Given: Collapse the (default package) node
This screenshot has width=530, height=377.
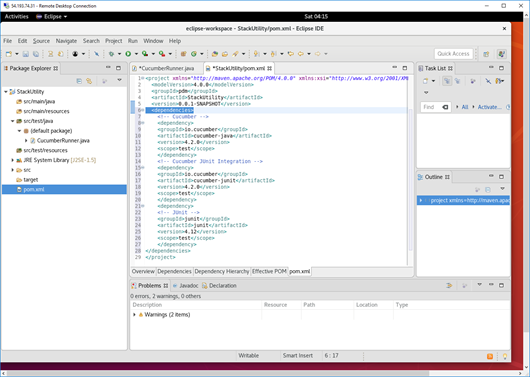Looking at the screenshot, I should (19, 131).
